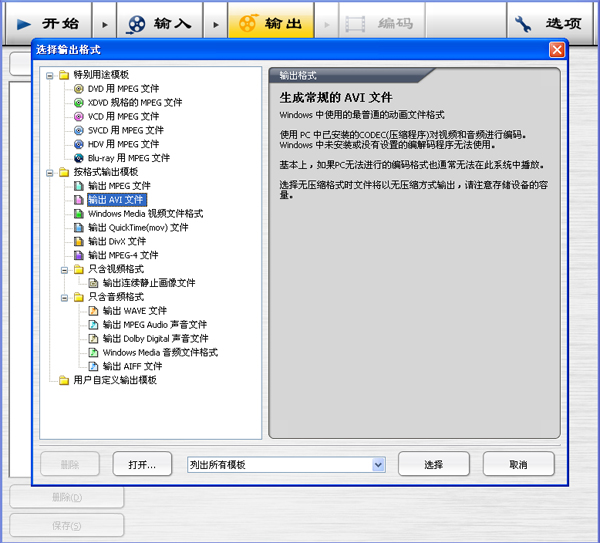Viewport: 600px width, 543px height.
Task: Collapse the 只含视频格式 tree node
Action: pos(64,271)
